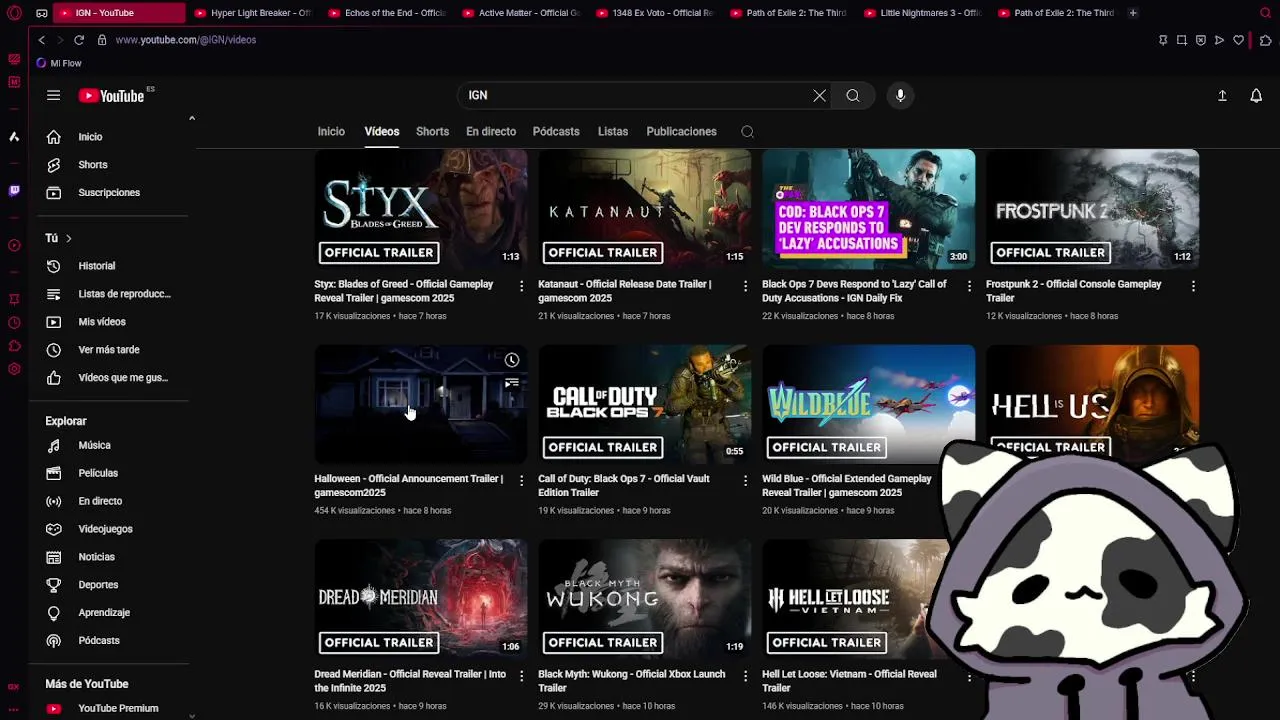Open the YouTube hamburger guide menu
Image resolution: width=1280 pixels, height=720 pixels.
tap(53, 95)
